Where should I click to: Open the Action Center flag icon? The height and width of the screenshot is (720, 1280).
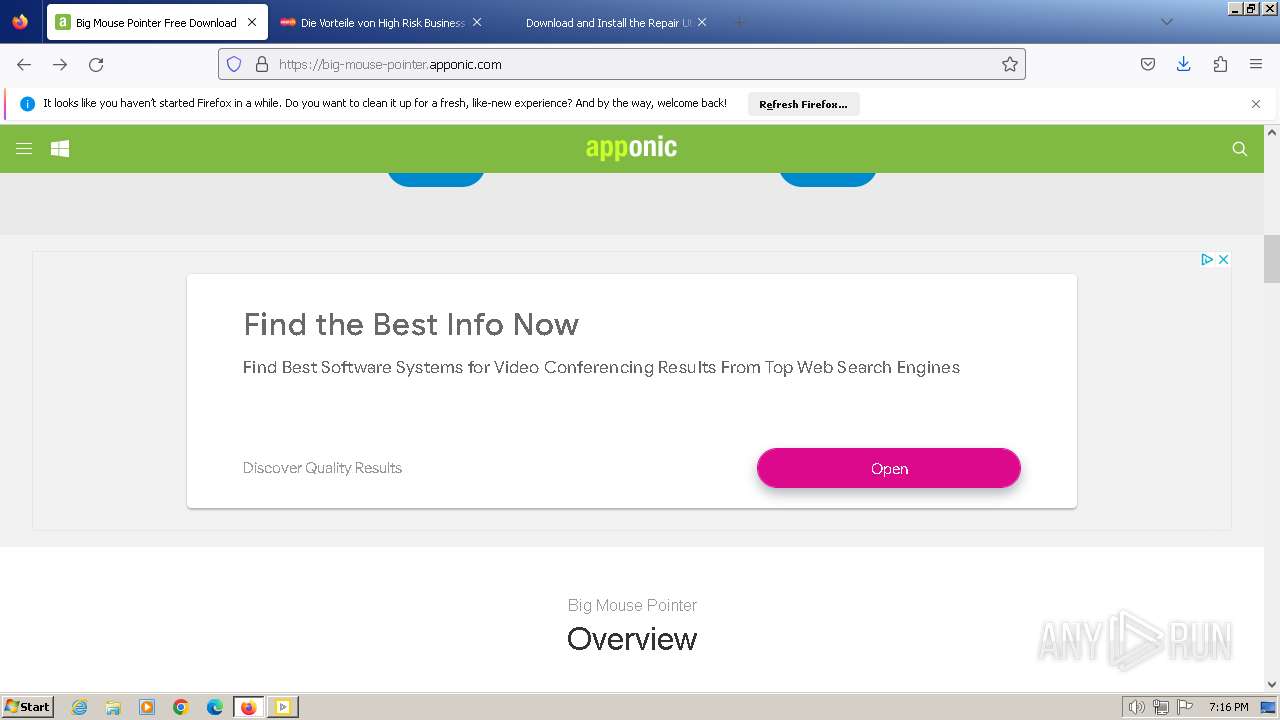tap(1185, 707)
